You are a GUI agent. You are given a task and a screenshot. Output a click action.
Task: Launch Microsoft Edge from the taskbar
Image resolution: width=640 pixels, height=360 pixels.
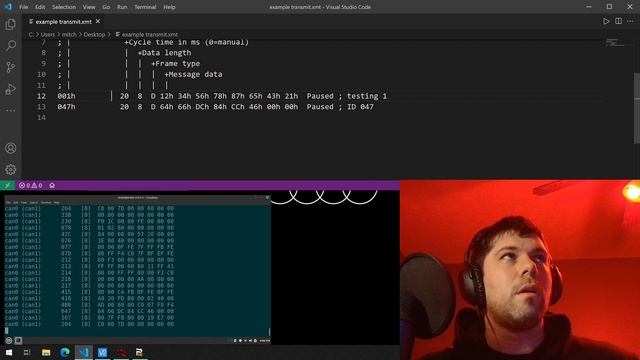[x=65, y=352]
